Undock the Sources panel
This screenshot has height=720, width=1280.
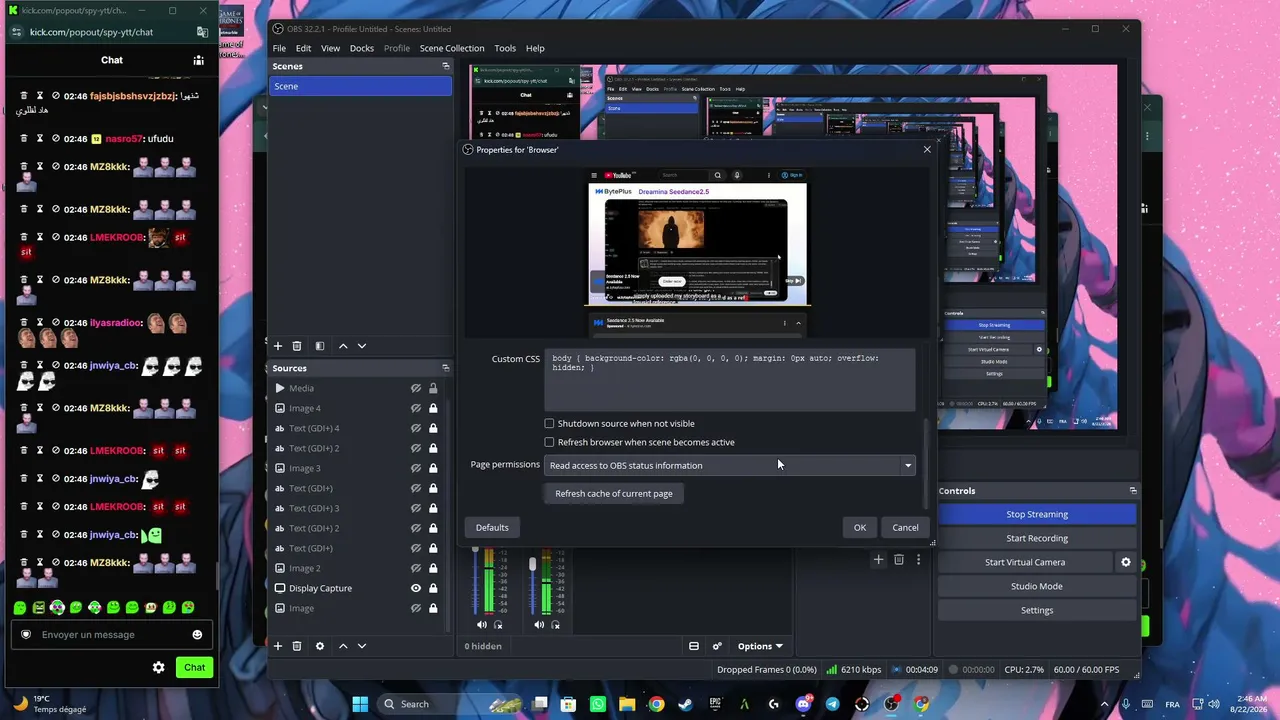(x=446, y=368)
